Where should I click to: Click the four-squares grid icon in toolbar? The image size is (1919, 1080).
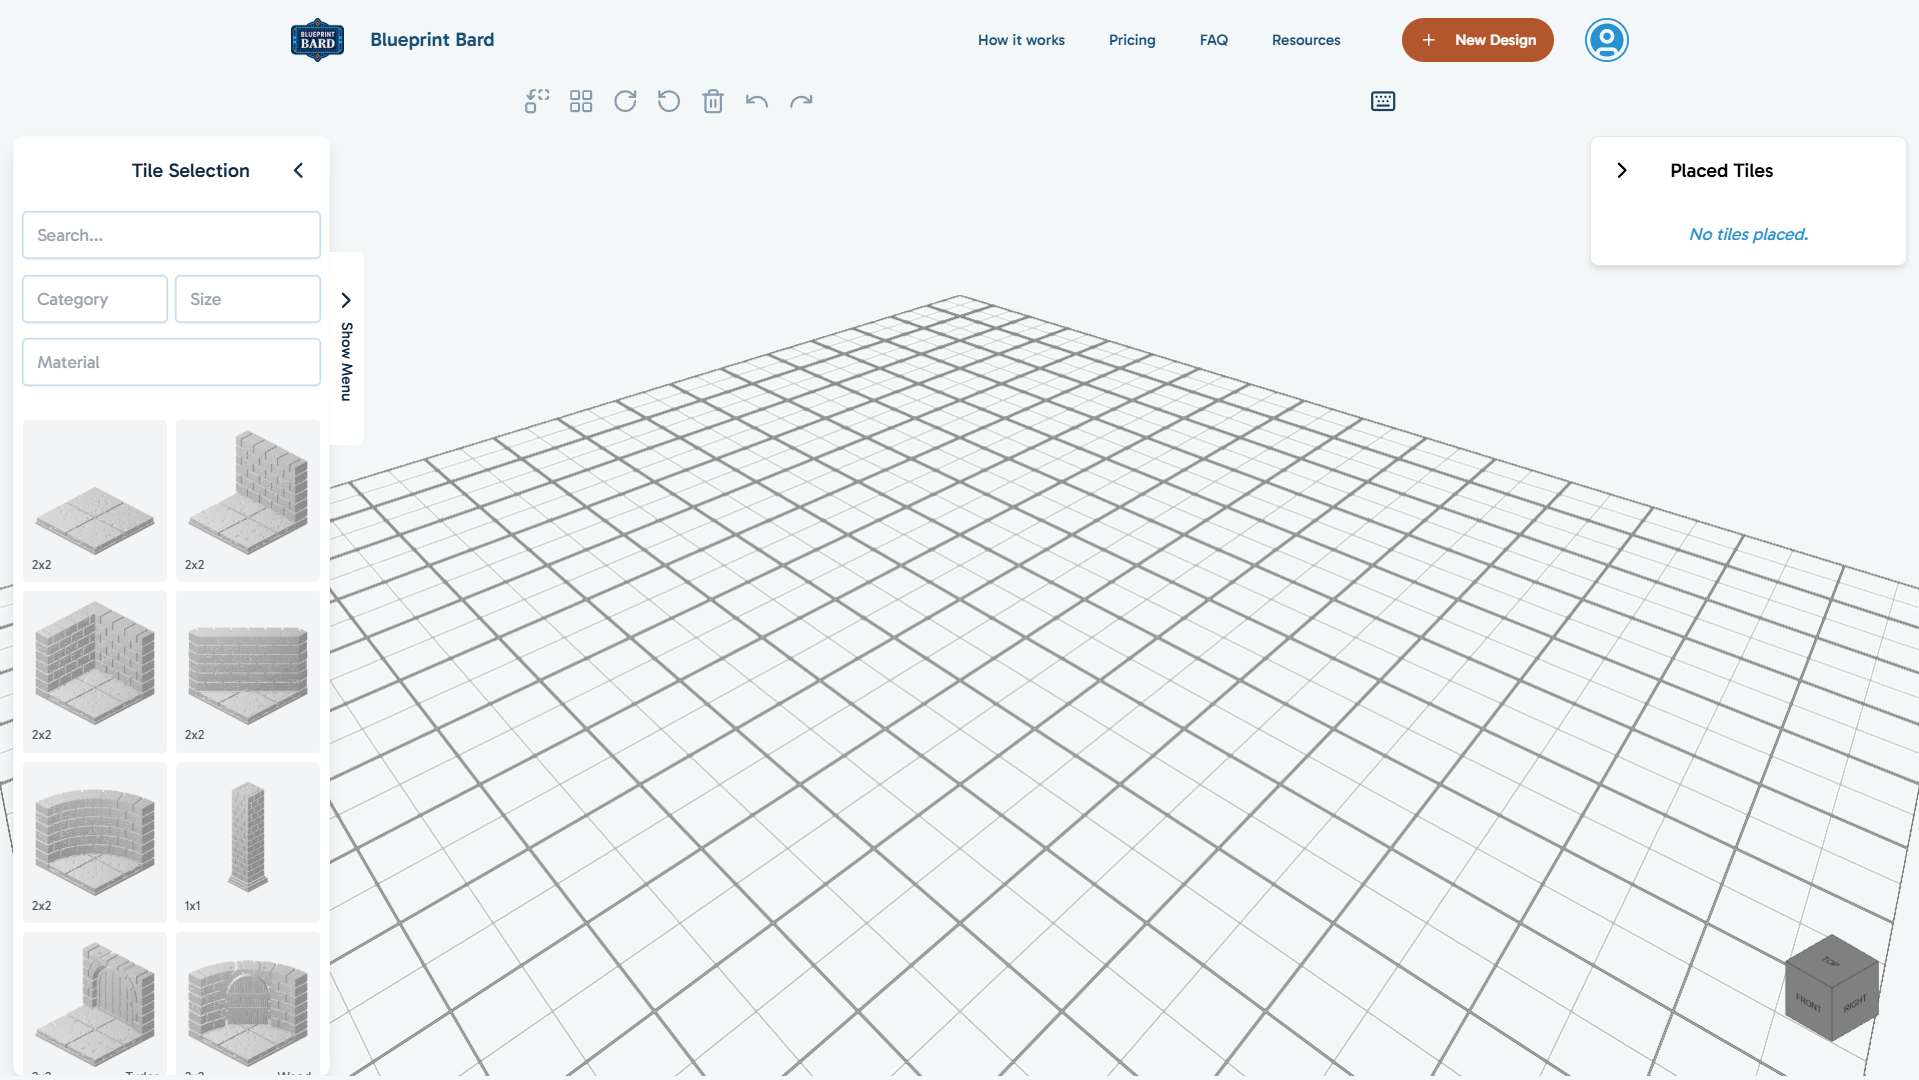[581, 101]
